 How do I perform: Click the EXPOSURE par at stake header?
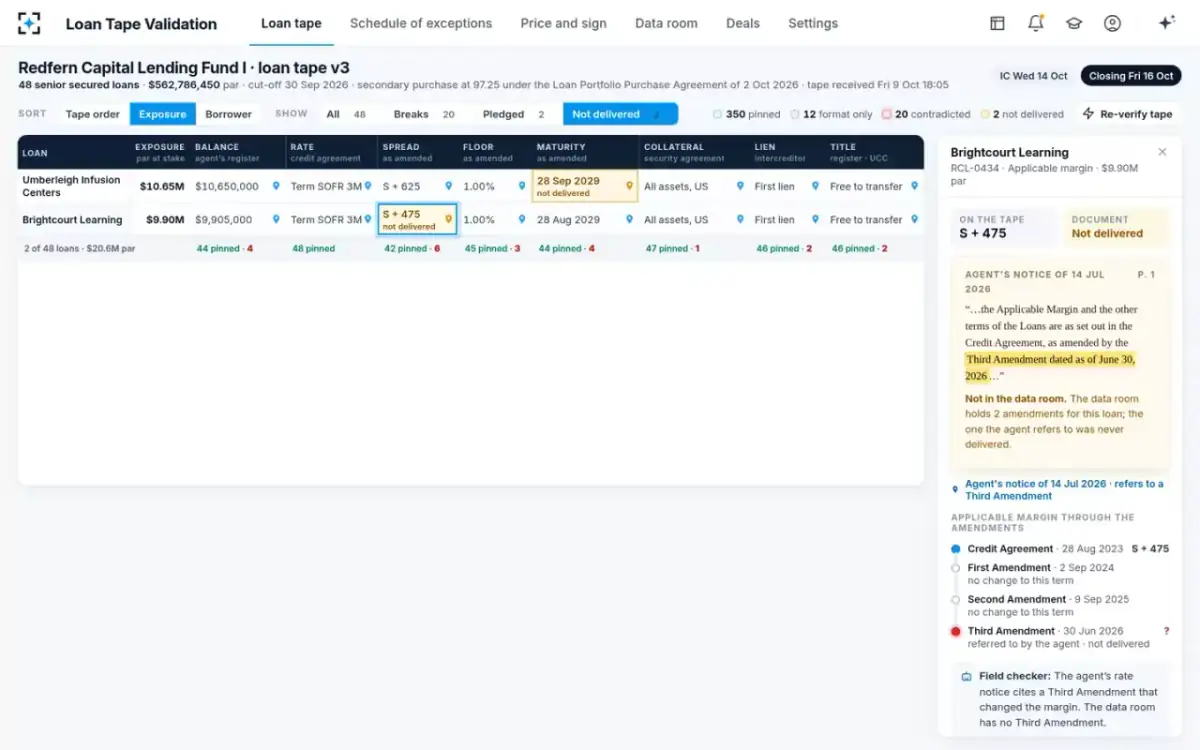pyautogui.click(x=160, y=152)
